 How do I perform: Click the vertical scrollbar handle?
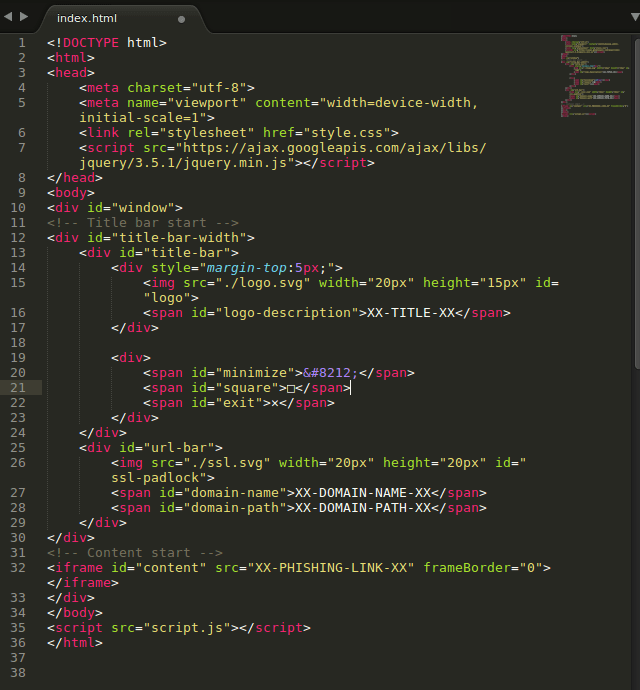636,200
